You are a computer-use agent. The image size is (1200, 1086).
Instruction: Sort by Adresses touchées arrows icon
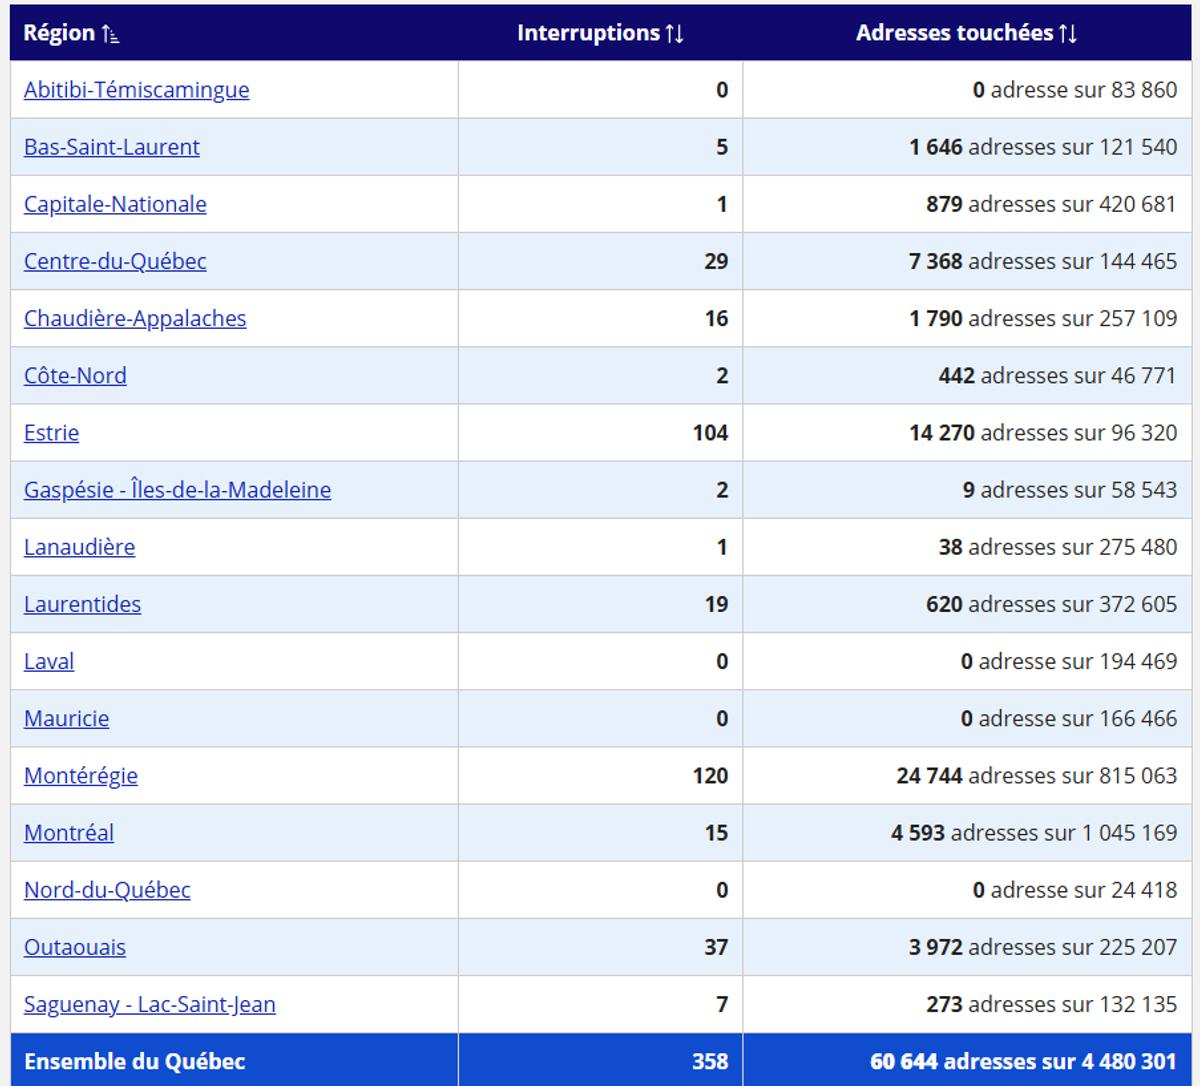(x=1067, y=34)
